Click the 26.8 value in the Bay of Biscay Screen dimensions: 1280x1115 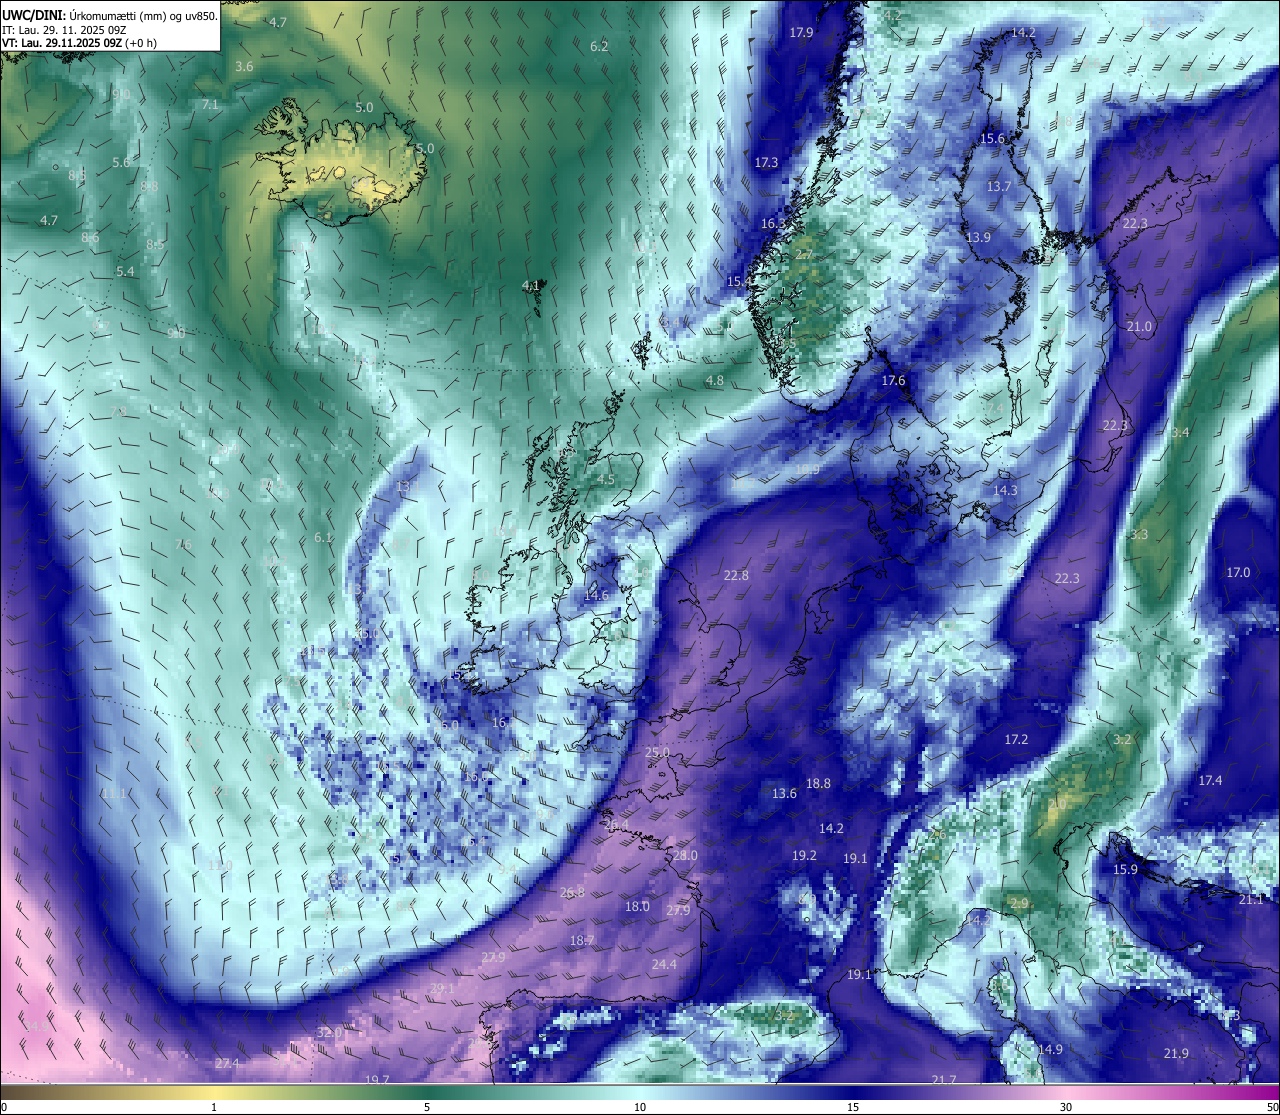pyautogui.click(x=572, y=893)
